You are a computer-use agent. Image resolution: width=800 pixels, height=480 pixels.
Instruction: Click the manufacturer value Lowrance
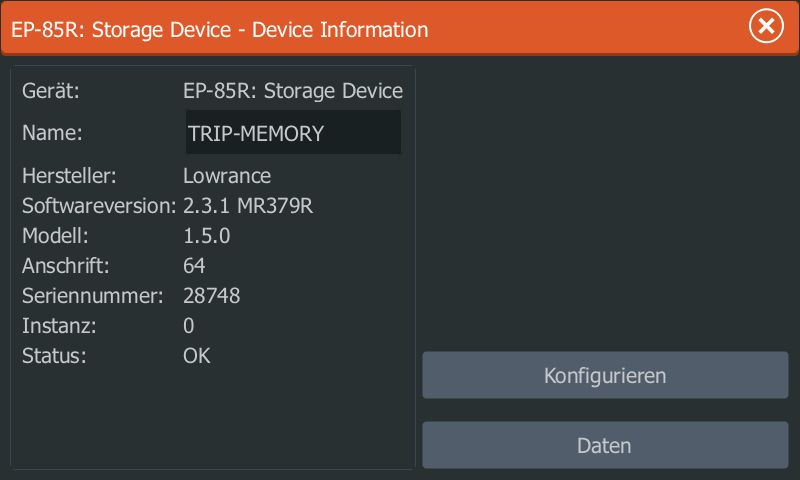pos(227,176)
